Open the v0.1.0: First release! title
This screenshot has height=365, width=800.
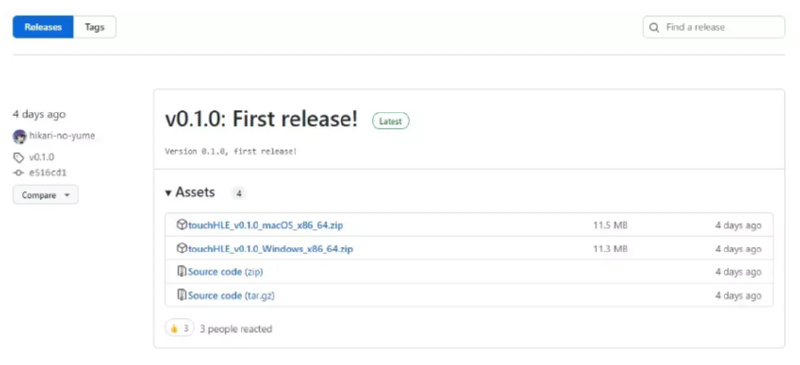pos(261,119)
